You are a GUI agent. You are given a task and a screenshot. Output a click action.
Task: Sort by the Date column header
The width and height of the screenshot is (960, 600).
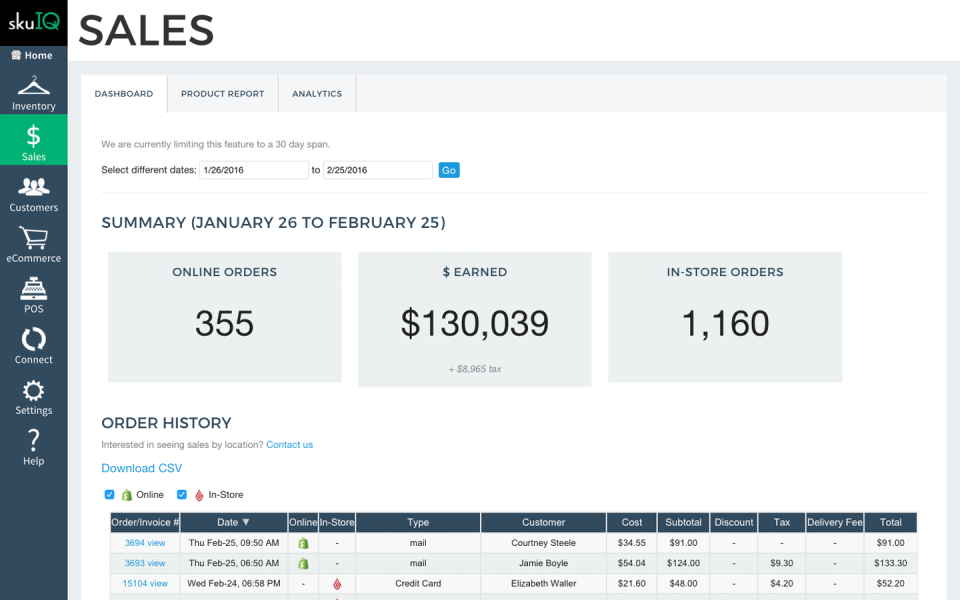(x=234, y=522)
